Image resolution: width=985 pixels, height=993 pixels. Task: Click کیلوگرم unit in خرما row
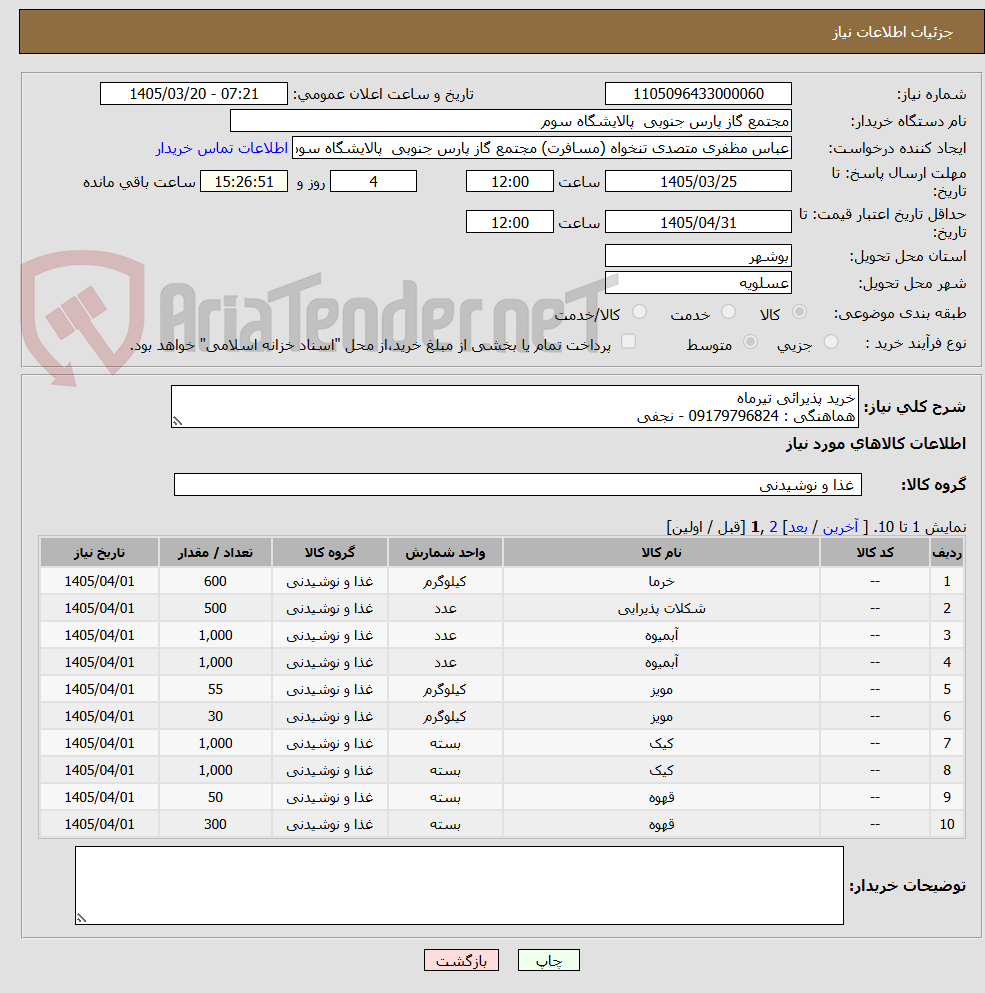click(445, 581)
